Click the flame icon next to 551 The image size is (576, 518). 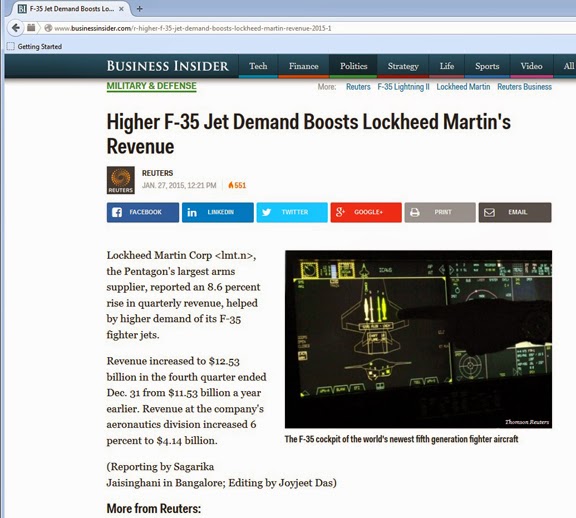231,185
